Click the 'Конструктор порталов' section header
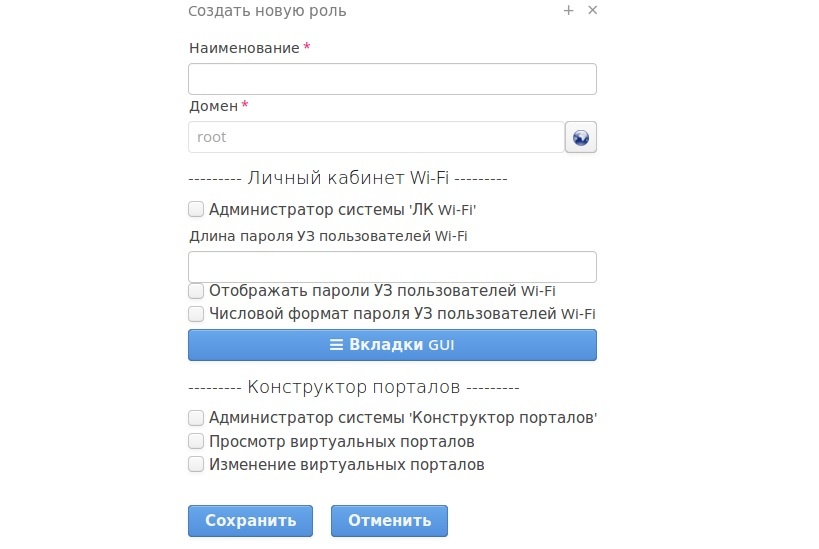The image size is (819, 549). tap(353, 386)
